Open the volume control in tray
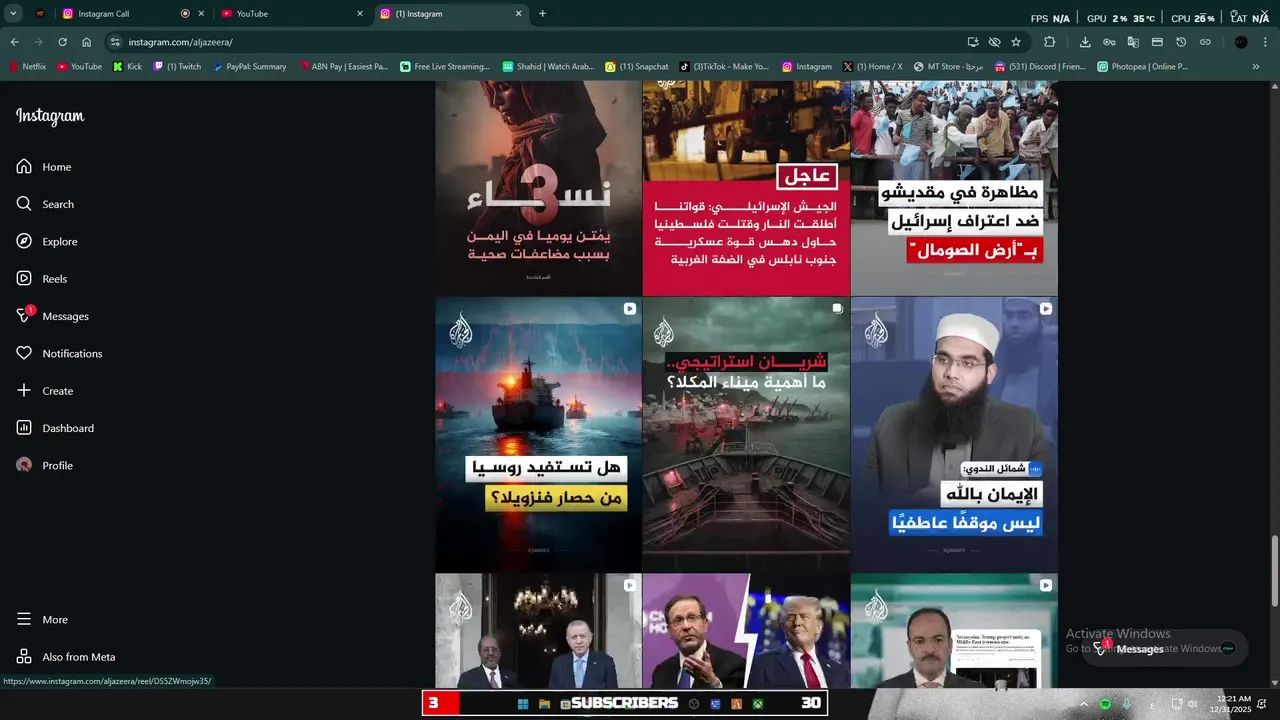Viewport: 1280px width, 720px height. (x=1193, y=704)
